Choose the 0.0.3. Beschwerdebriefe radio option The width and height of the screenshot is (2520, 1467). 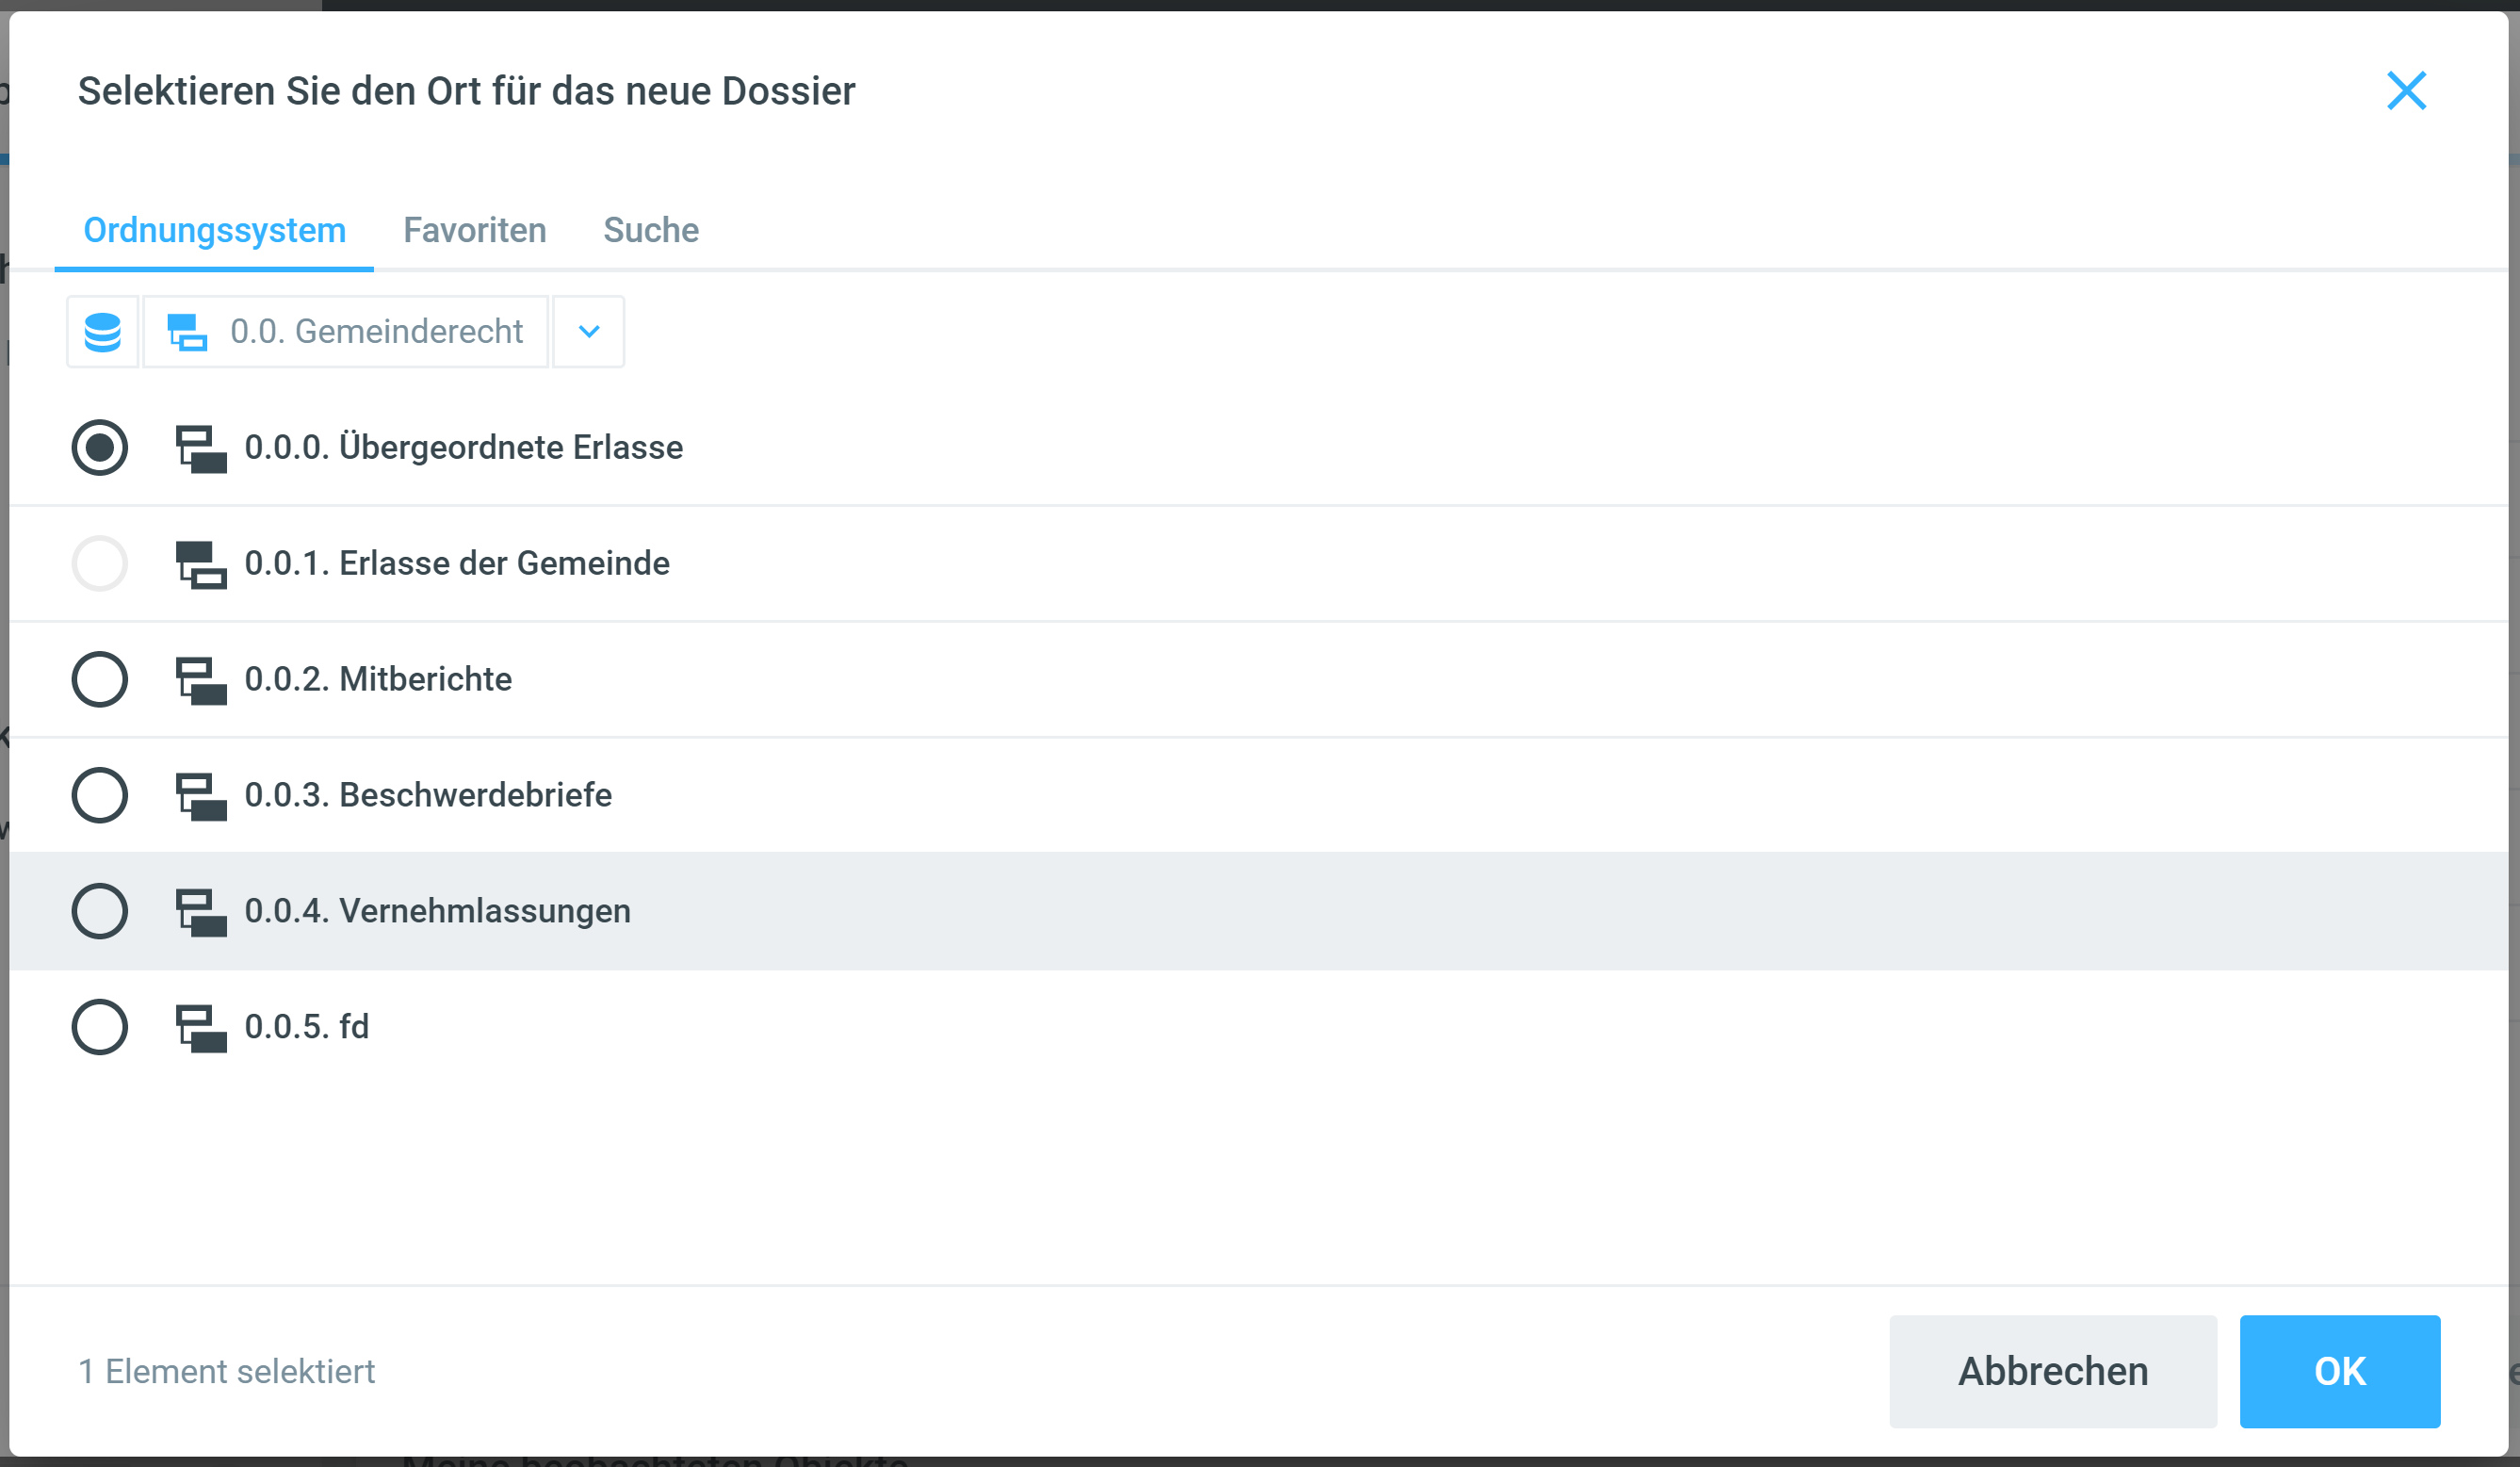(100, 796)
